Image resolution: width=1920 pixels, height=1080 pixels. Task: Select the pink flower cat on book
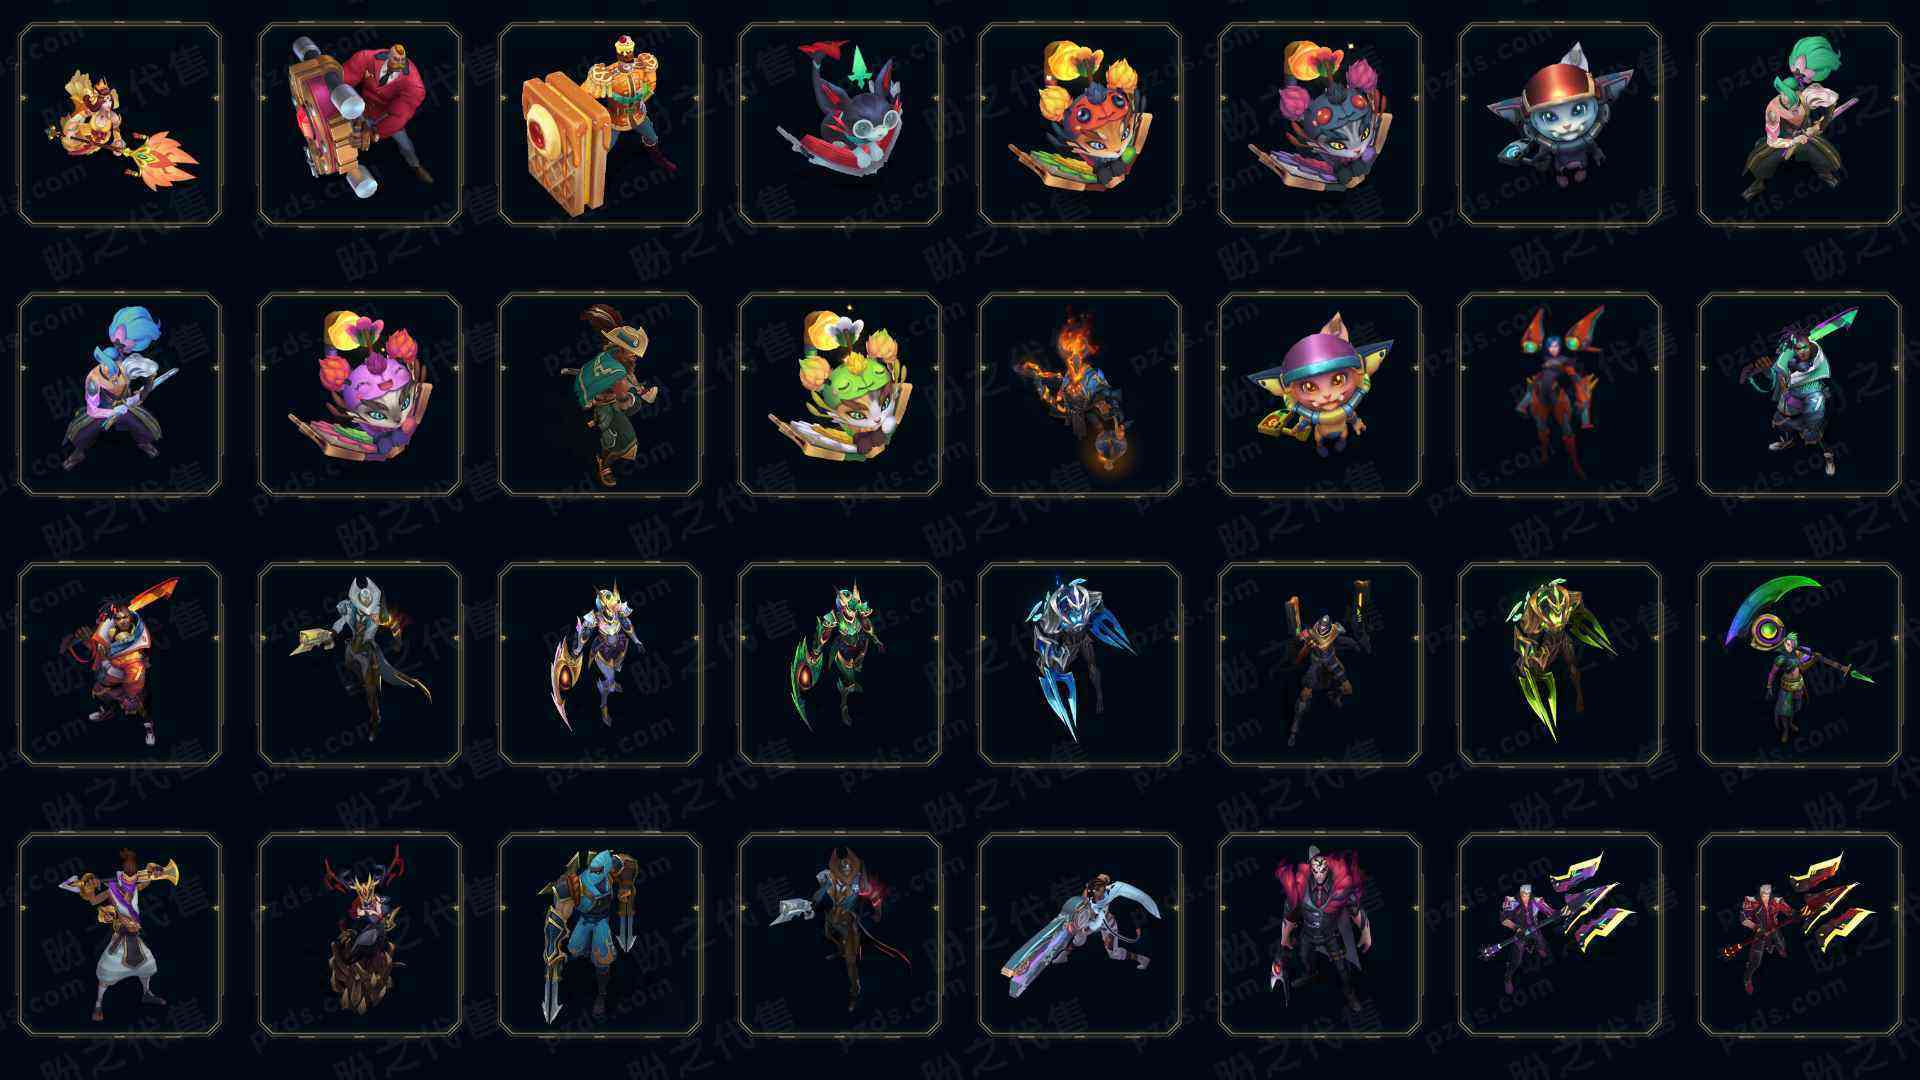click(x=360, y=394)
